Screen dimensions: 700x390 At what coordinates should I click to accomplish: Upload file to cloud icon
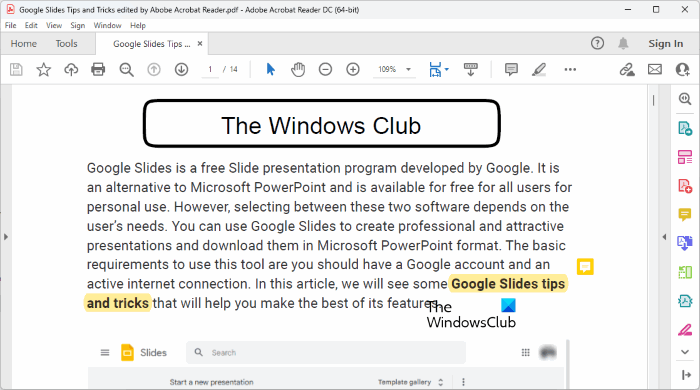(x=71, y=69)
